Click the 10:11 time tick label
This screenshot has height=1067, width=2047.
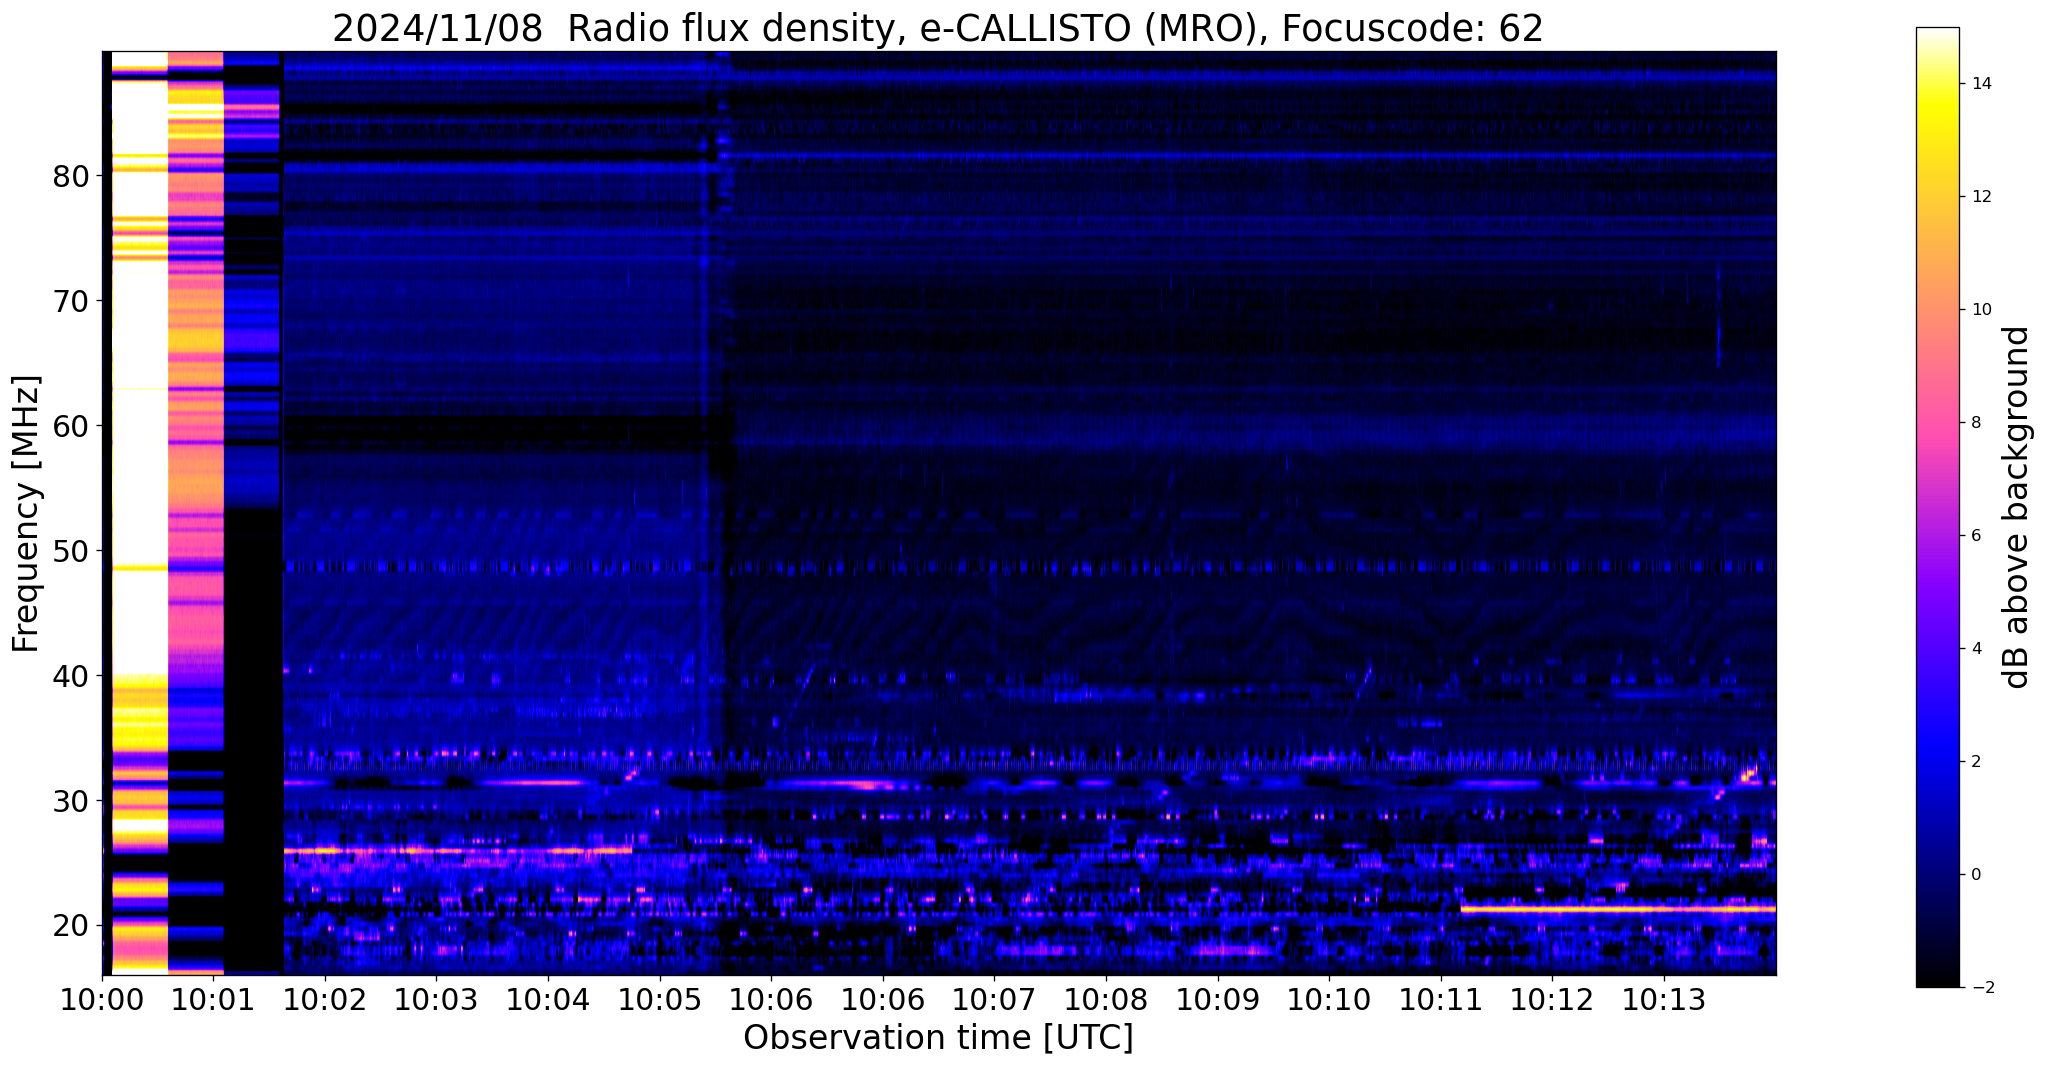coord(1441,999)
